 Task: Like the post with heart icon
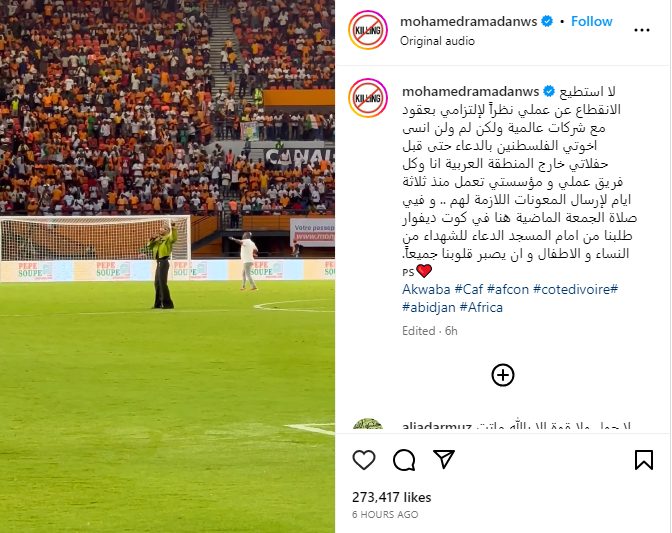pos(364,460)
